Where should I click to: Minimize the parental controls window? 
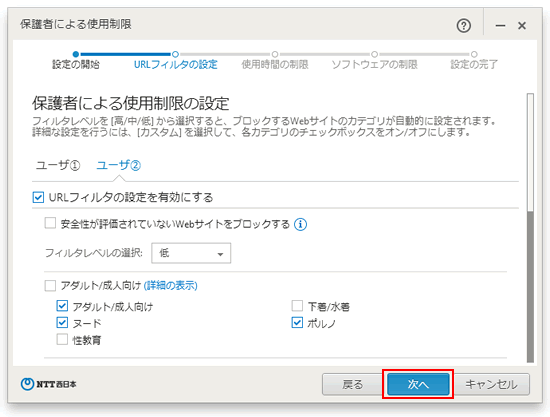501,26
